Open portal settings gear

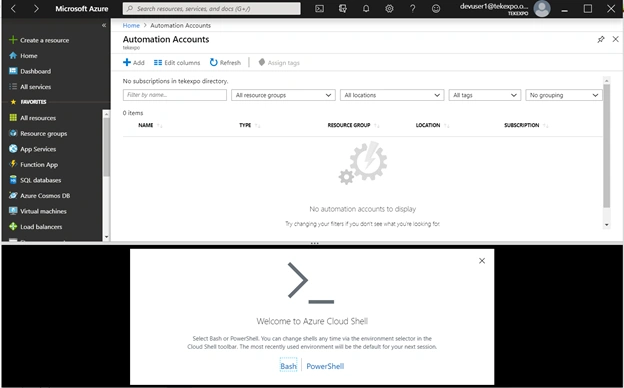coord(389,9)
